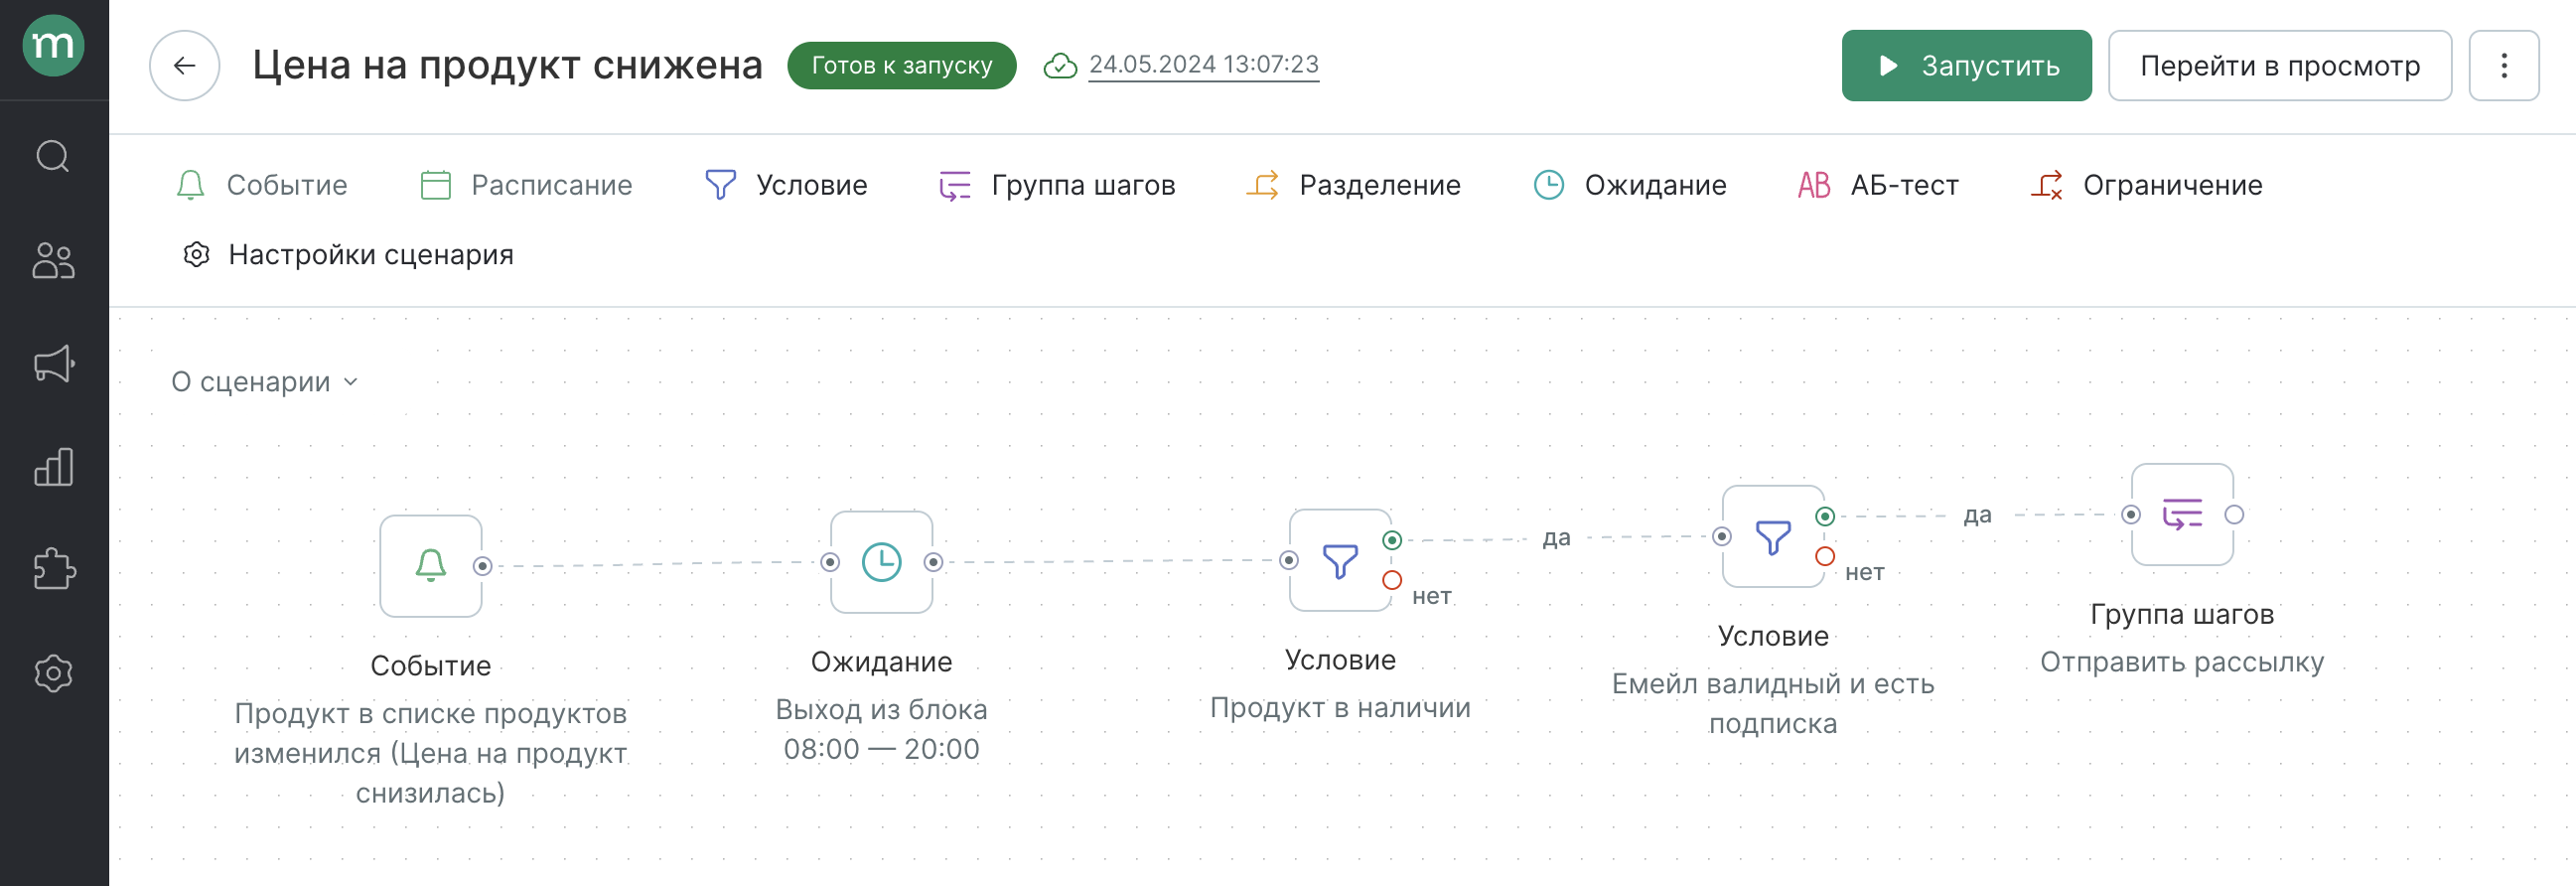Screen dimensions: 2576x886
Task: Add an Условие block from toolbar
Action: point(786,185)
